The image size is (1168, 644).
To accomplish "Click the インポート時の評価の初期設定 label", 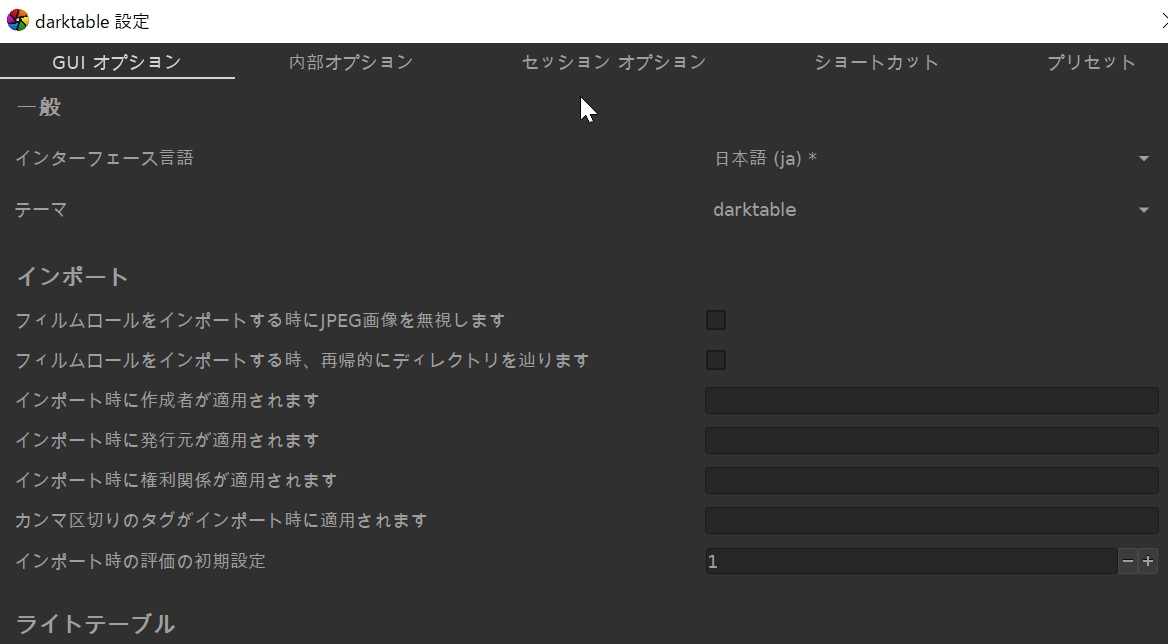I will [x=140, y=561].
